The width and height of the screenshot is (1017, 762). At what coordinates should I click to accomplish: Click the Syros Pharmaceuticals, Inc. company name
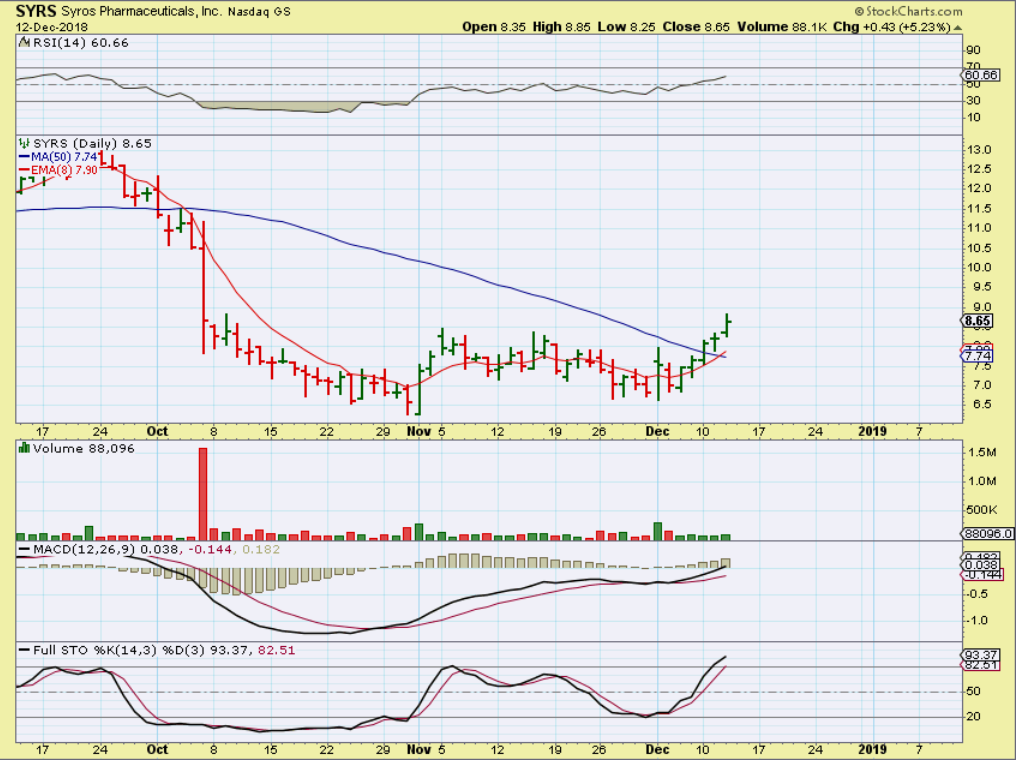141,12
